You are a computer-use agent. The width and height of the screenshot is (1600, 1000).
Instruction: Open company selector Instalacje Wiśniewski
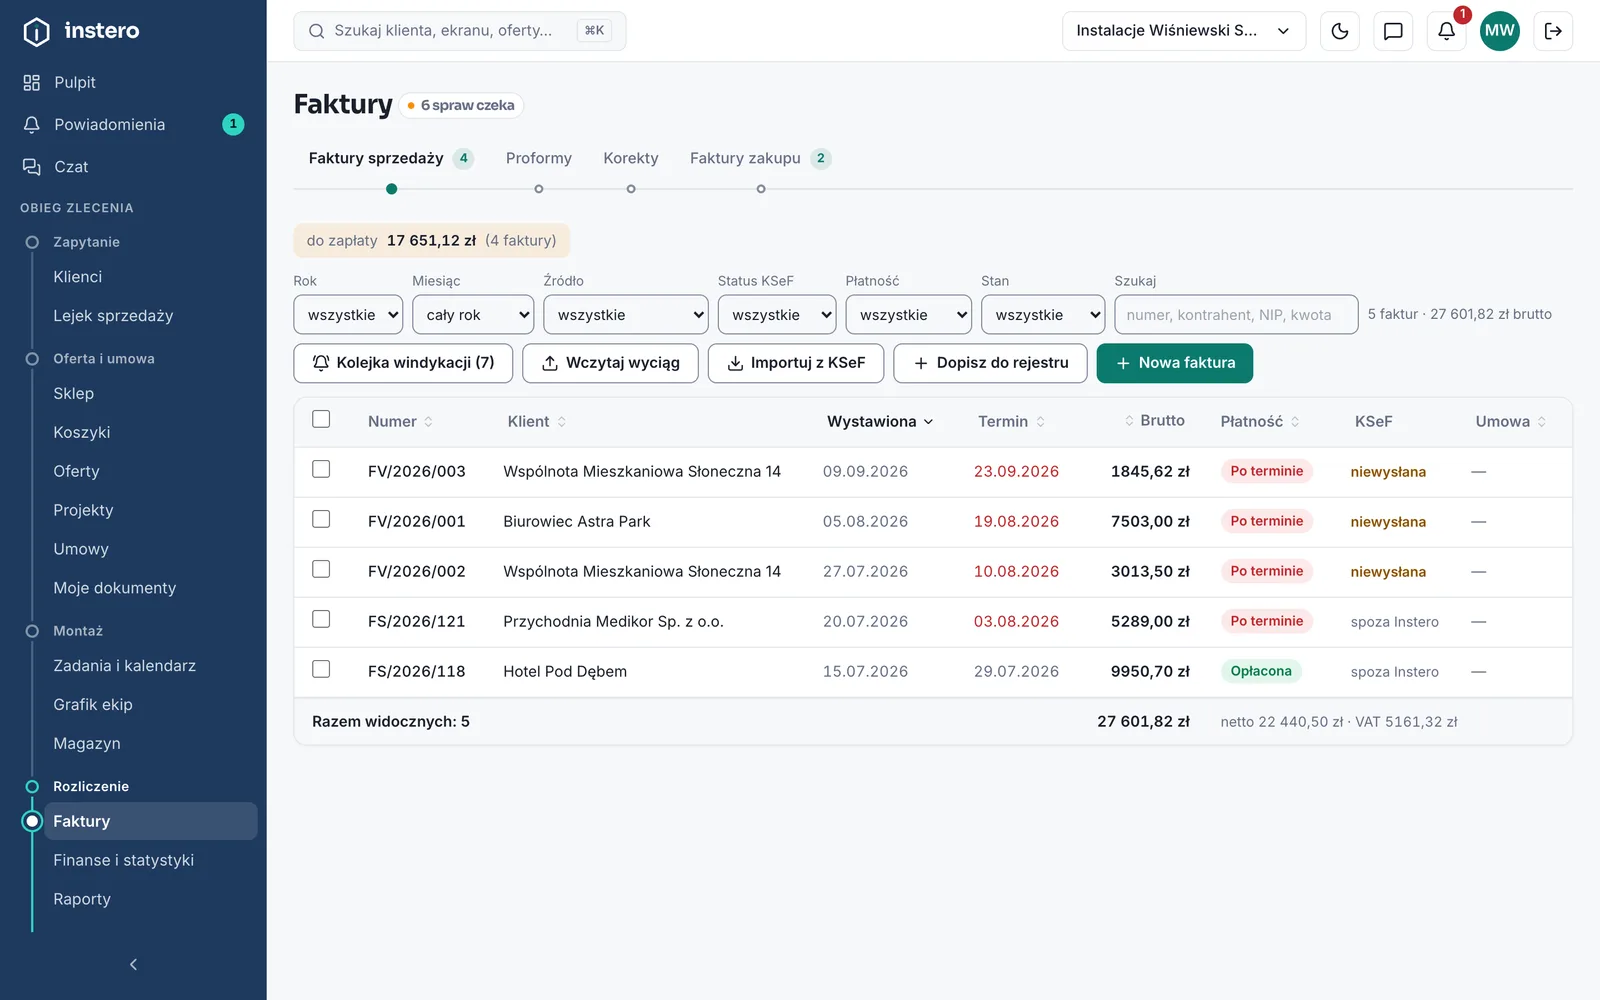(x=1184, y=31)
